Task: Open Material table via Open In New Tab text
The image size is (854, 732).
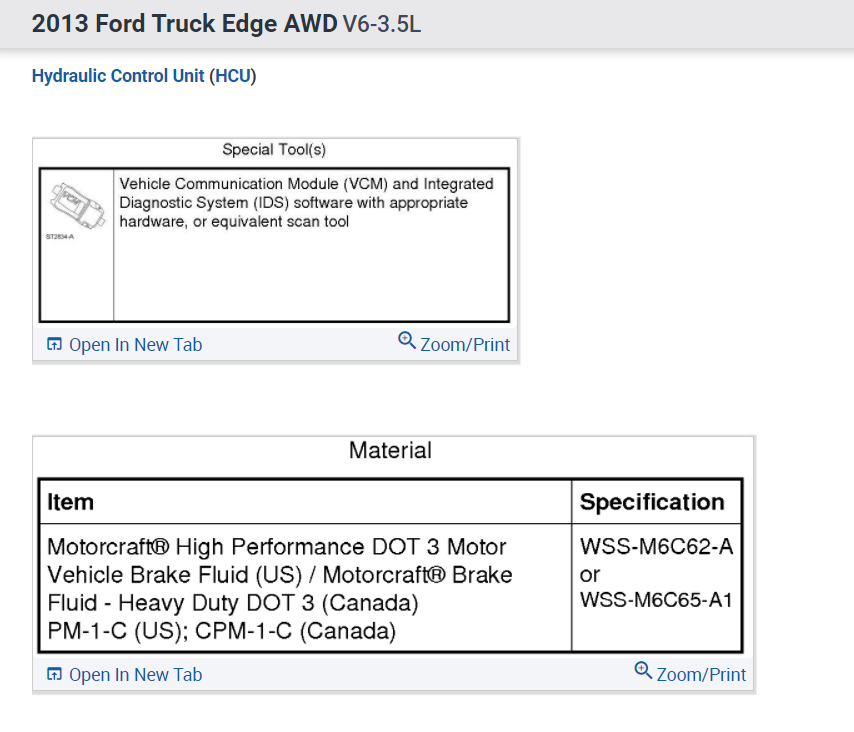Action: pyautogui.click(x=135, y=675)
